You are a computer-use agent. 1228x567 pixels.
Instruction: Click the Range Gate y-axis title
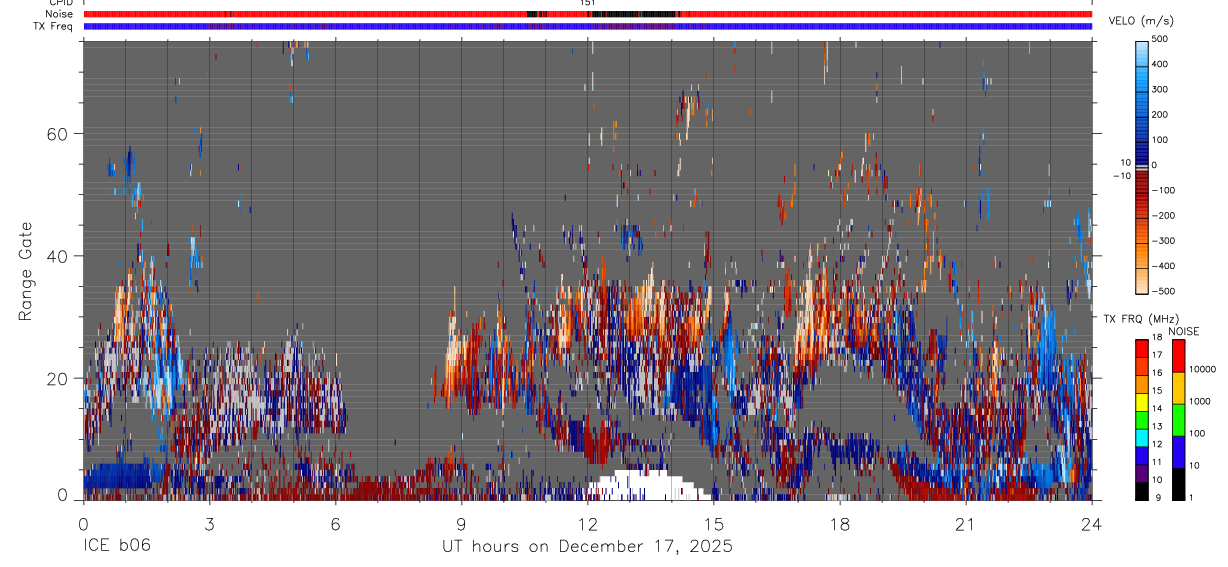coord(26,272)
